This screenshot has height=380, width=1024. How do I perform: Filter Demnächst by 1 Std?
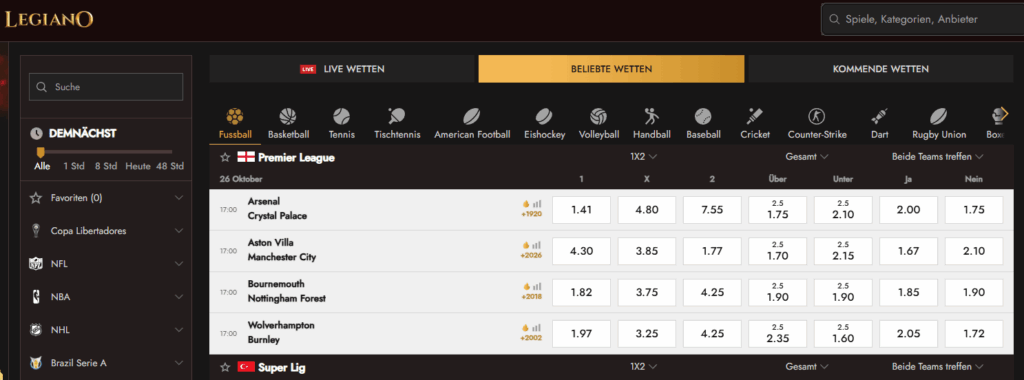[74, 166]
